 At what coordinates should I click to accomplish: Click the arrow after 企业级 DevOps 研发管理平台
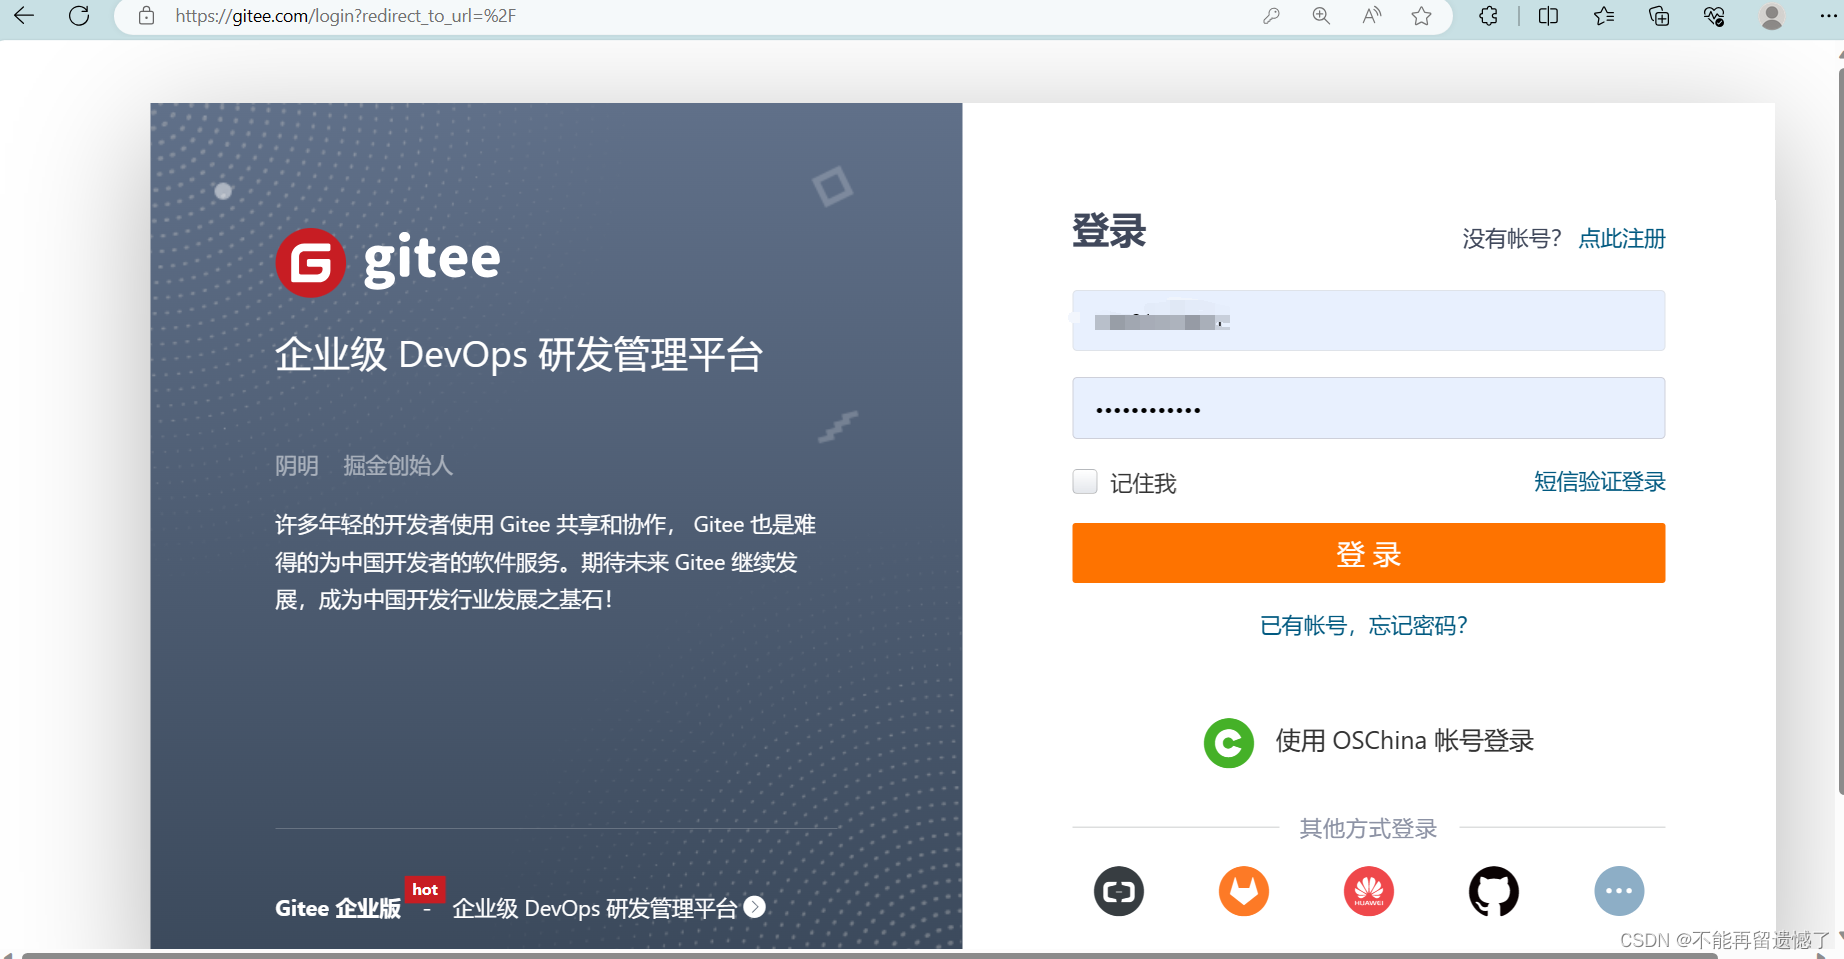tap(755, 907)
